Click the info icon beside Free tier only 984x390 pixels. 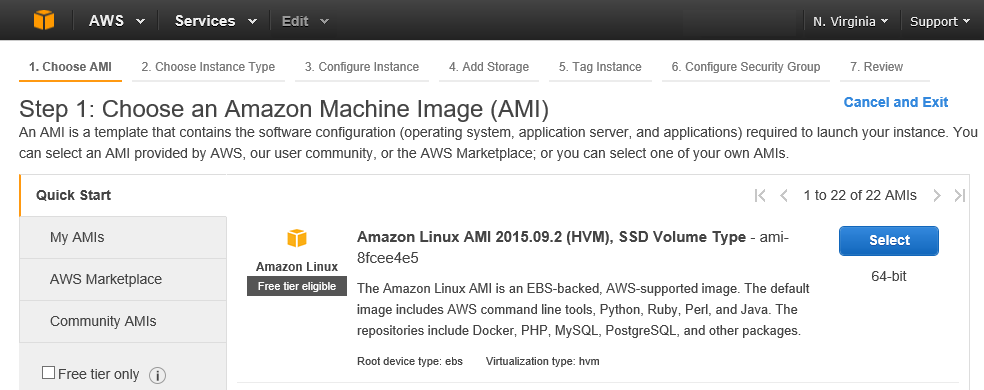click(157, 376)
